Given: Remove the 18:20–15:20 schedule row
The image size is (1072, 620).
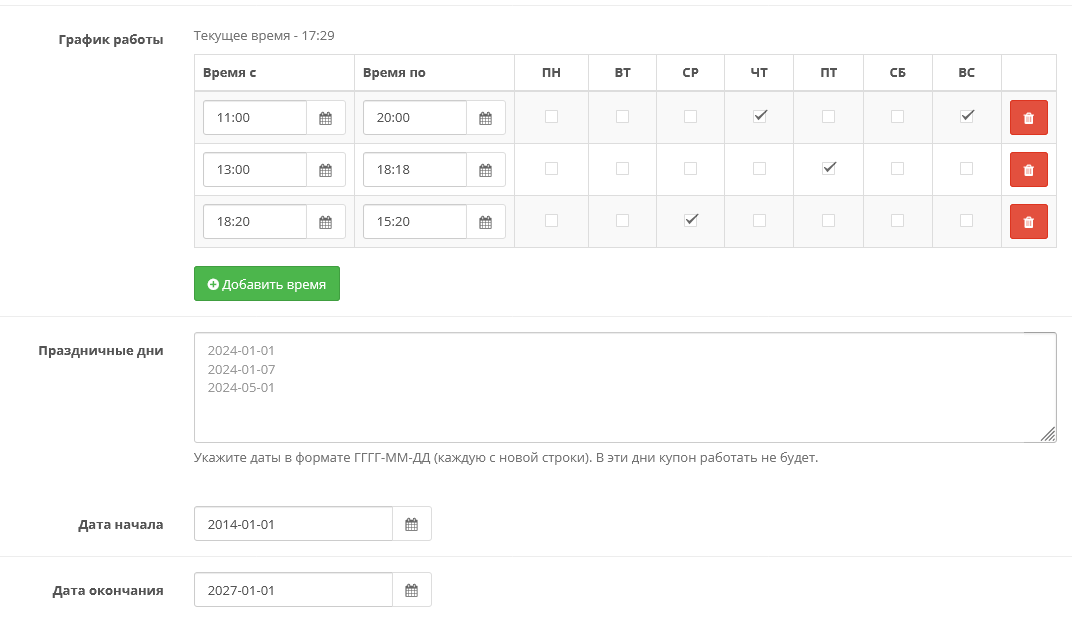Looking at the screenshot, I should 1028,222.
